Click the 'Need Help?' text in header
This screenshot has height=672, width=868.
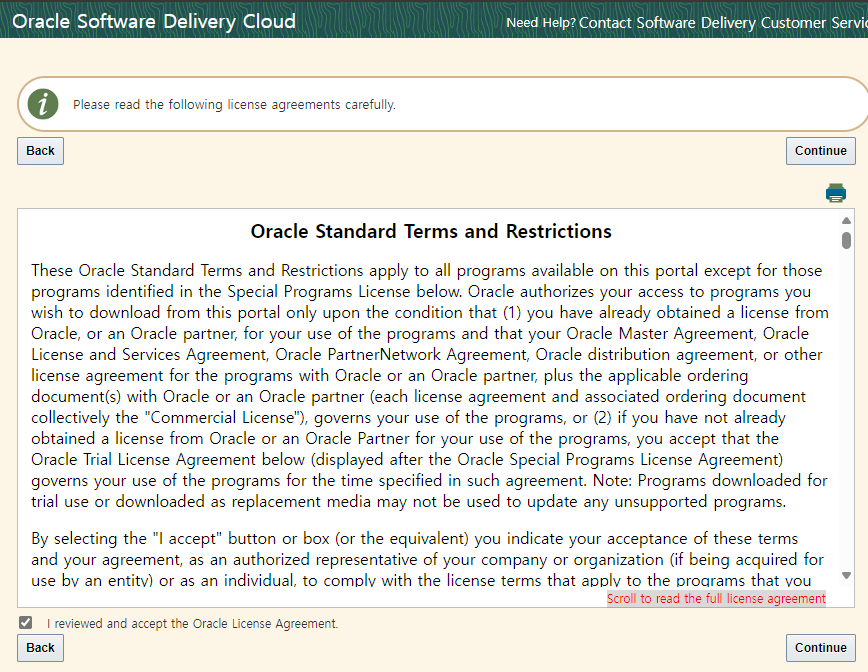[541, 23]
